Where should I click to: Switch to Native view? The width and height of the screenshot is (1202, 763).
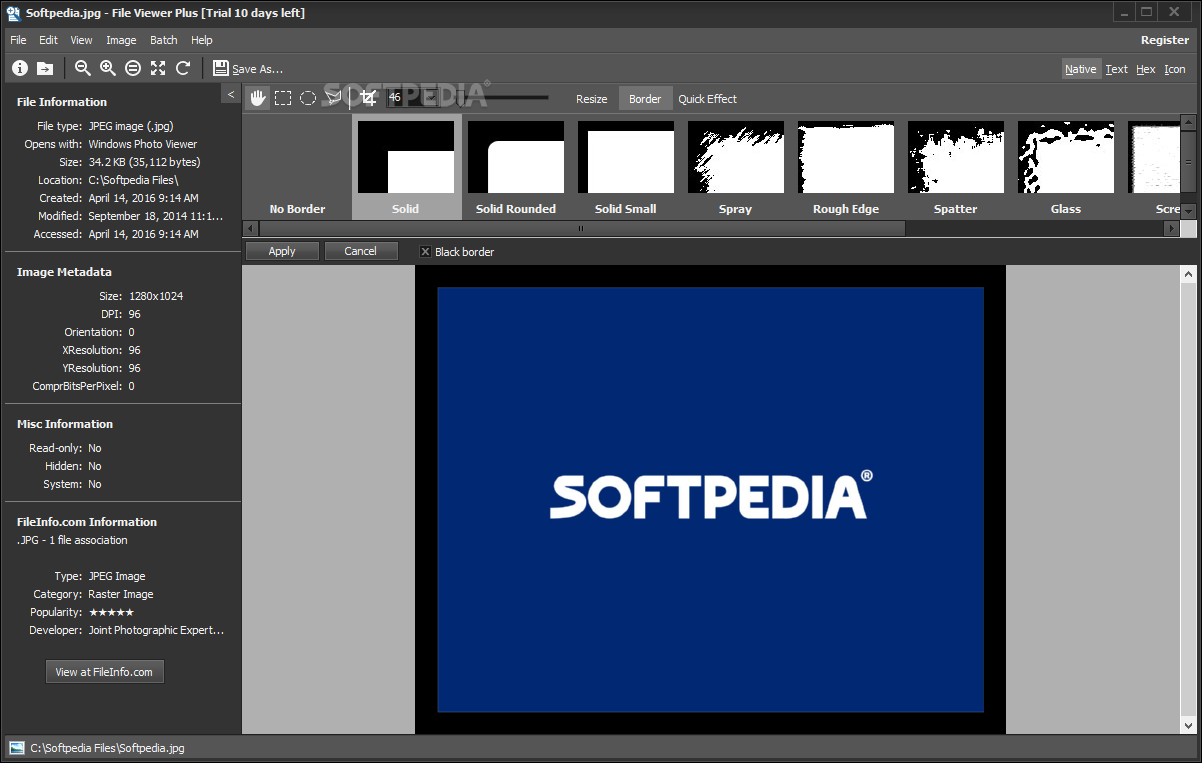coord(1080,69)
